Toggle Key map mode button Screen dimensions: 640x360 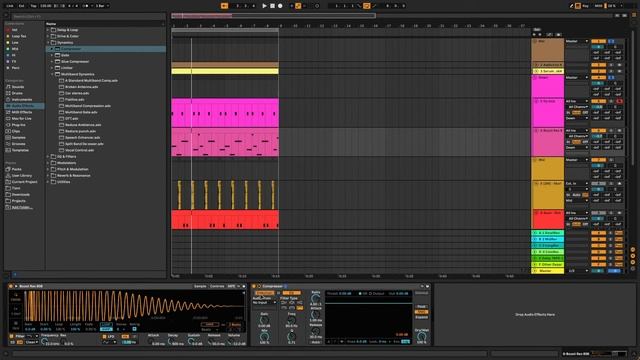[585, 6]
